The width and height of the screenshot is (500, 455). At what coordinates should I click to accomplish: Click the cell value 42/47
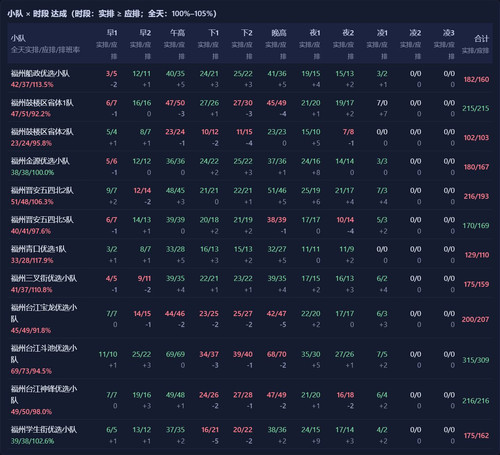(x=276, y=314)
